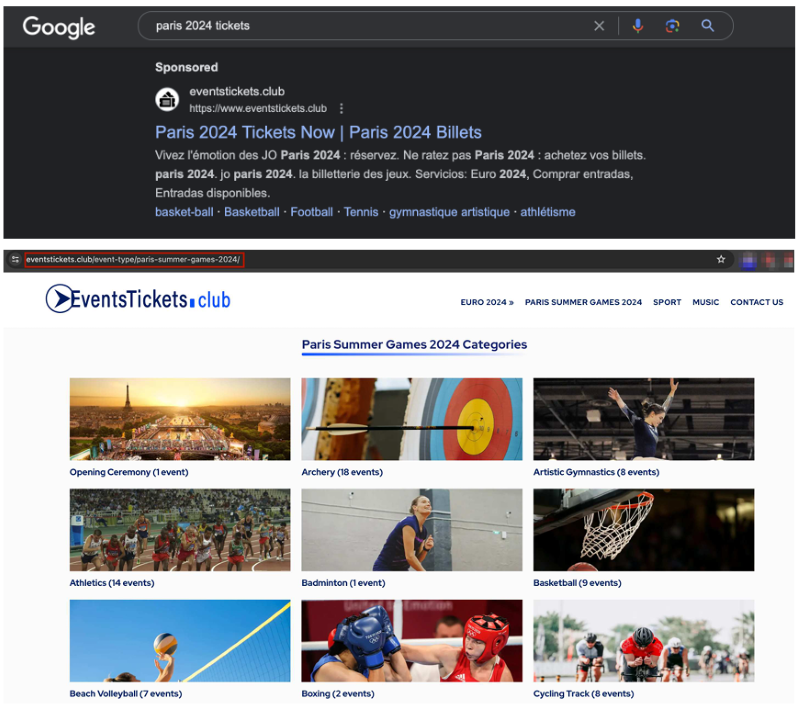This screenshot has width=800, height=711.
Task: Open Google Lens image search
Action: click(x=672, y=26)
